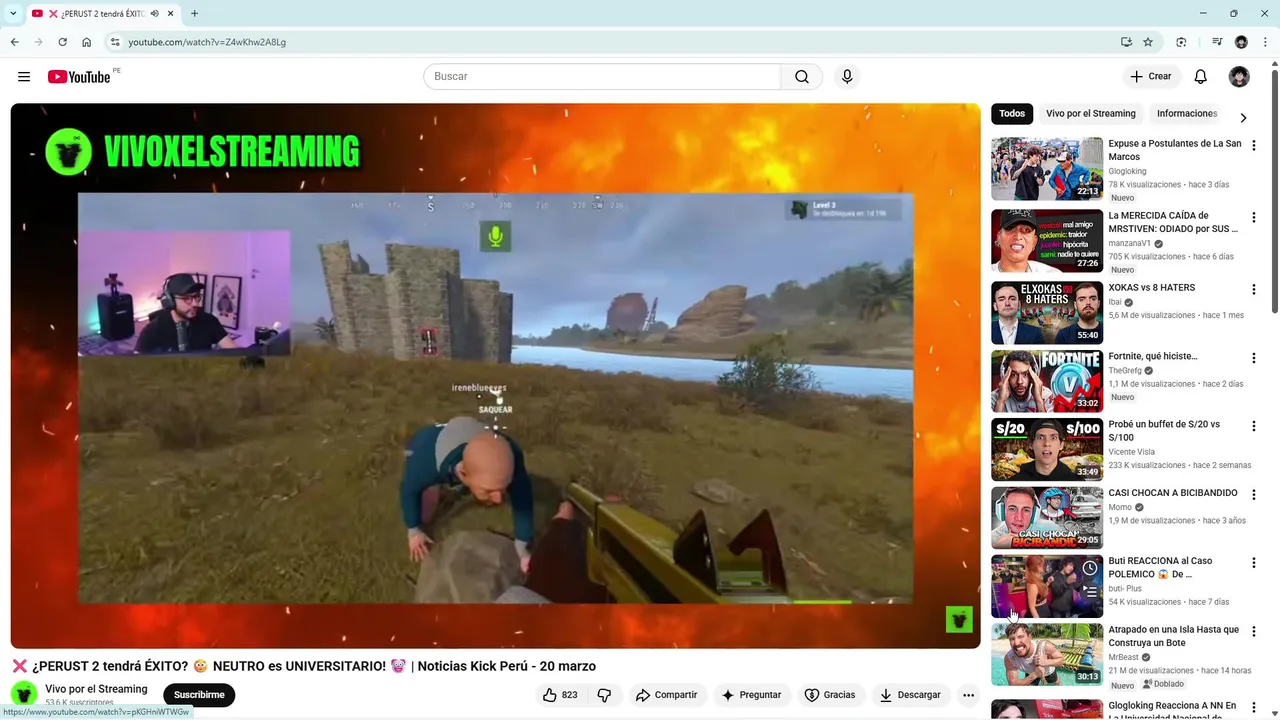This screenshot has height=720, width=1280.
Task: Open the Vivo por el Streaming channel name
Action: coord(96,689)
